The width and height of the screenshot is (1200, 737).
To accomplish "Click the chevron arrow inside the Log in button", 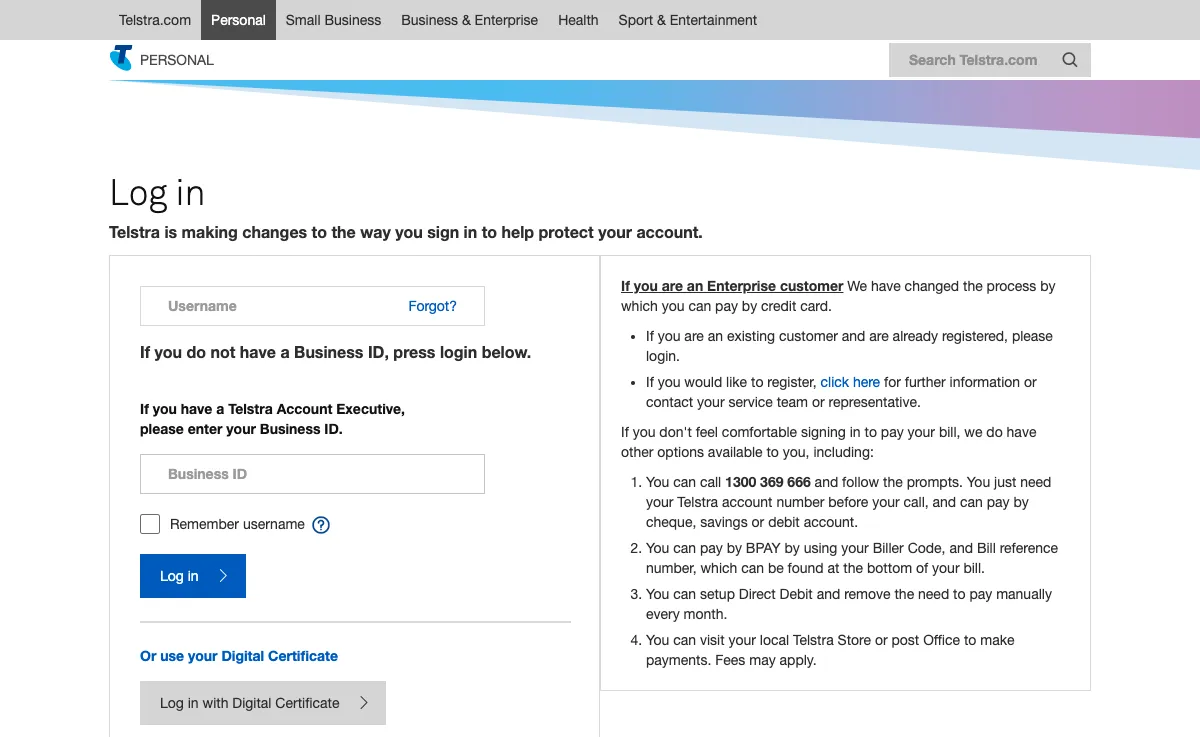I will click(222, 576).
